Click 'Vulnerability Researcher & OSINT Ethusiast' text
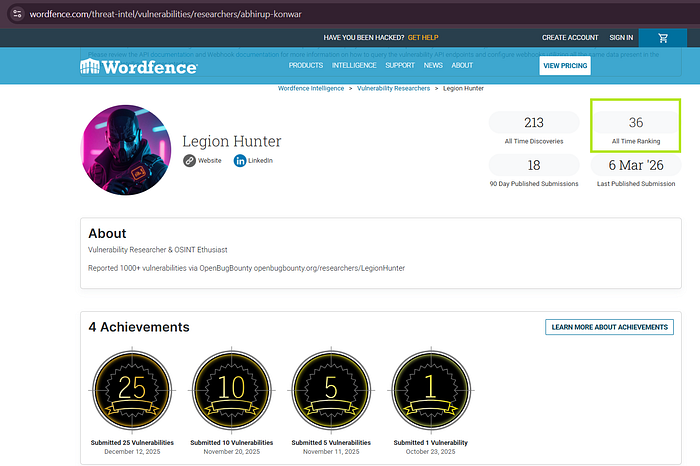Screen dimensions: 700x466 coord(158,250)
